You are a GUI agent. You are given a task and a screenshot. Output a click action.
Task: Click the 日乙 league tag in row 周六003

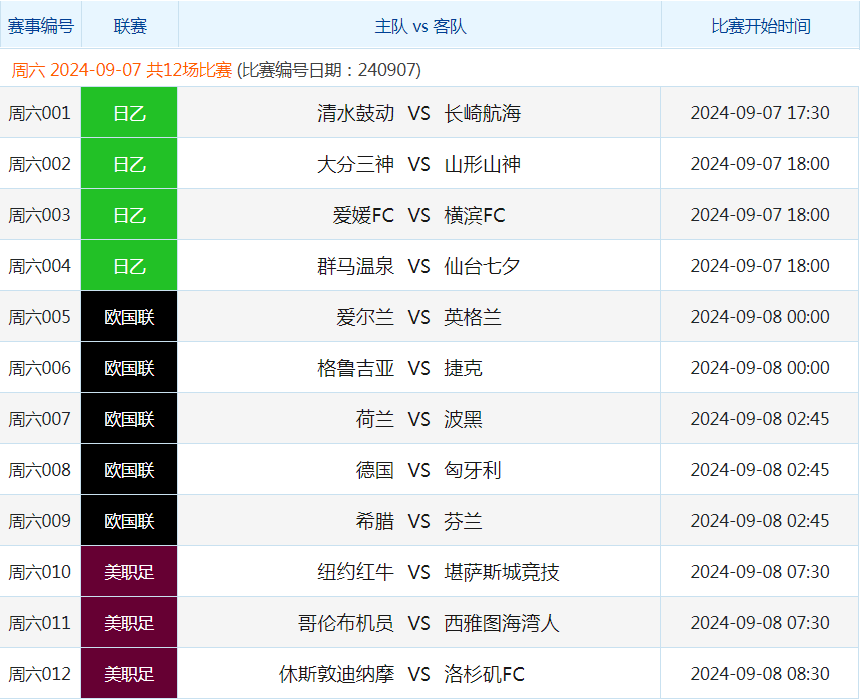129,215
